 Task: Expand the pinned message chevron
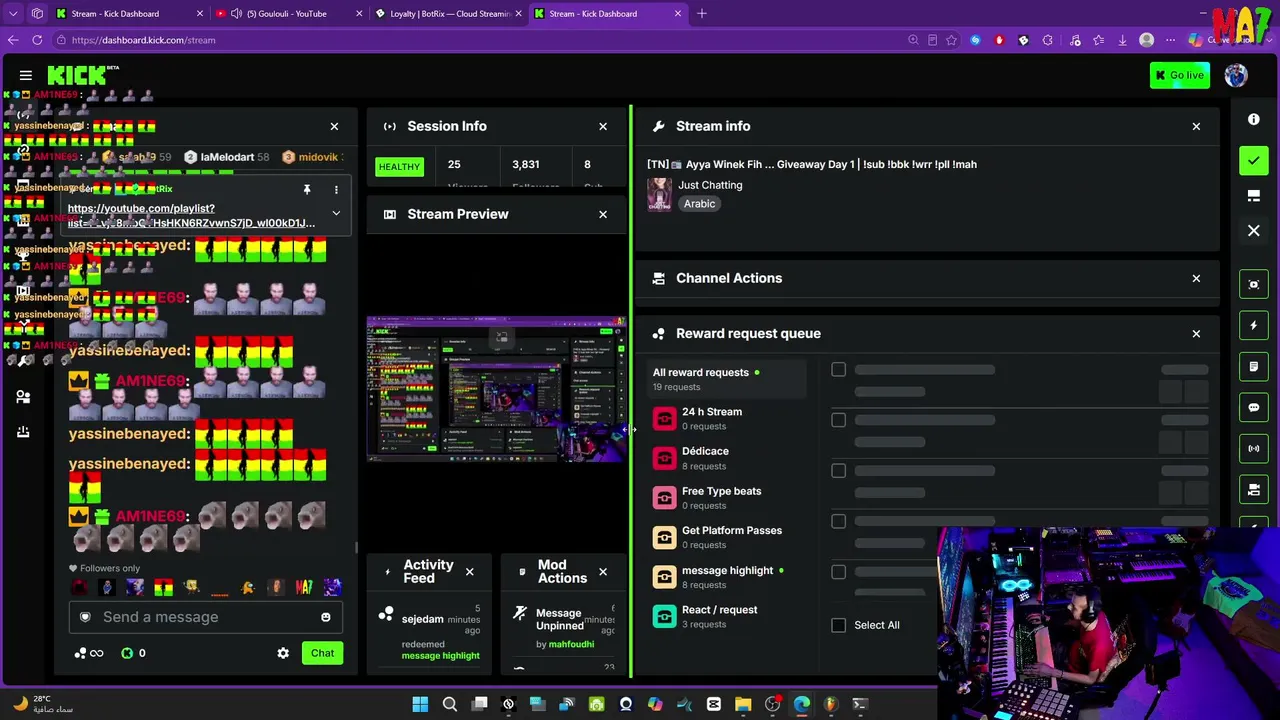336,213
